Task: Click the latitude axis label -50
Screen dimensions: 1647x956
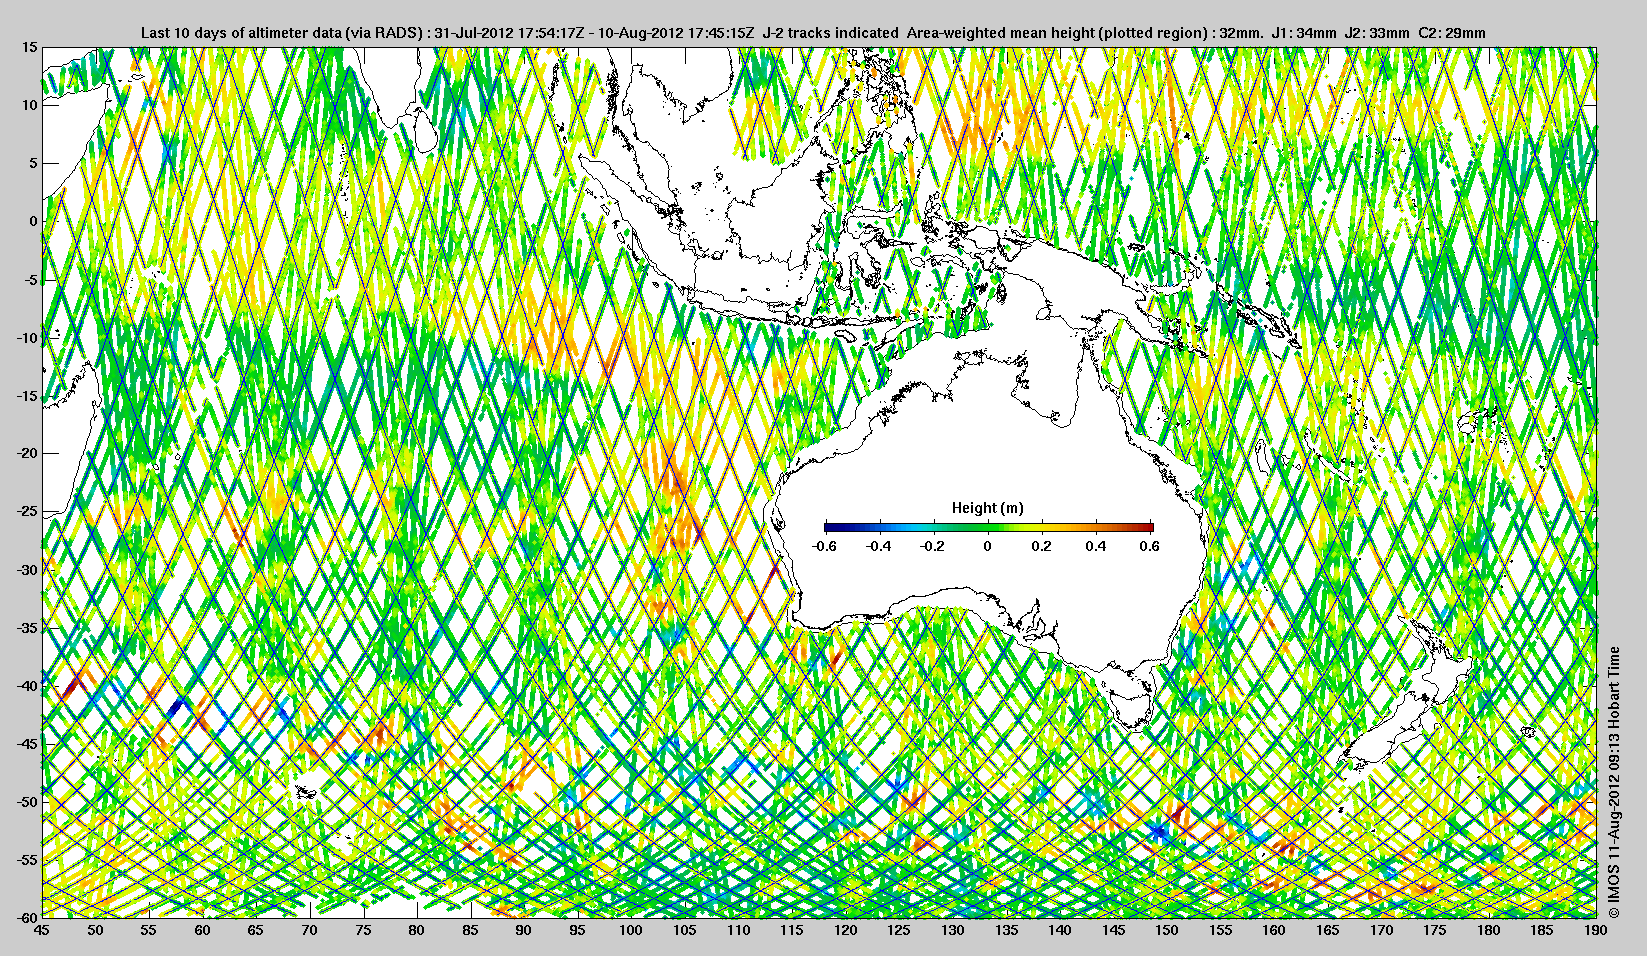Action: [x=27, y=802]
